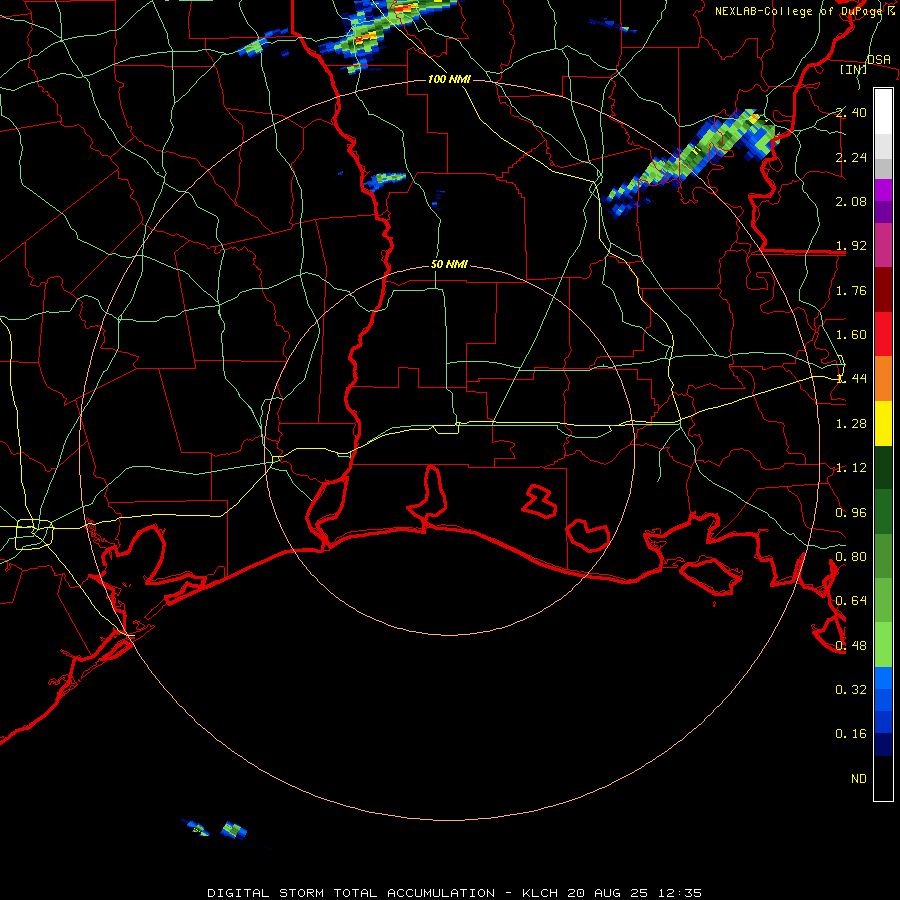
Task: Click the DSA product label
Action: tap(878, 59)
